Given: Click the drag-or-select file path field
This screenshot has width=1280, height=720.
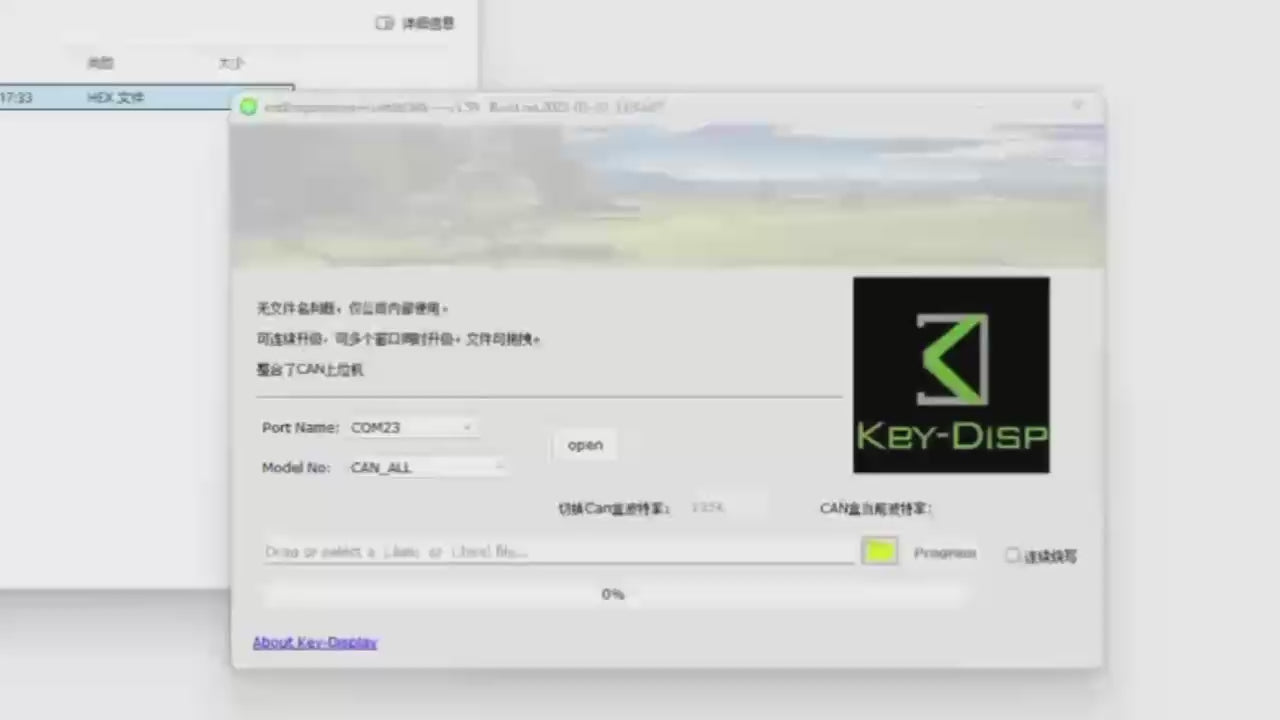Looking at the screenshot, I should coord(558,552).
